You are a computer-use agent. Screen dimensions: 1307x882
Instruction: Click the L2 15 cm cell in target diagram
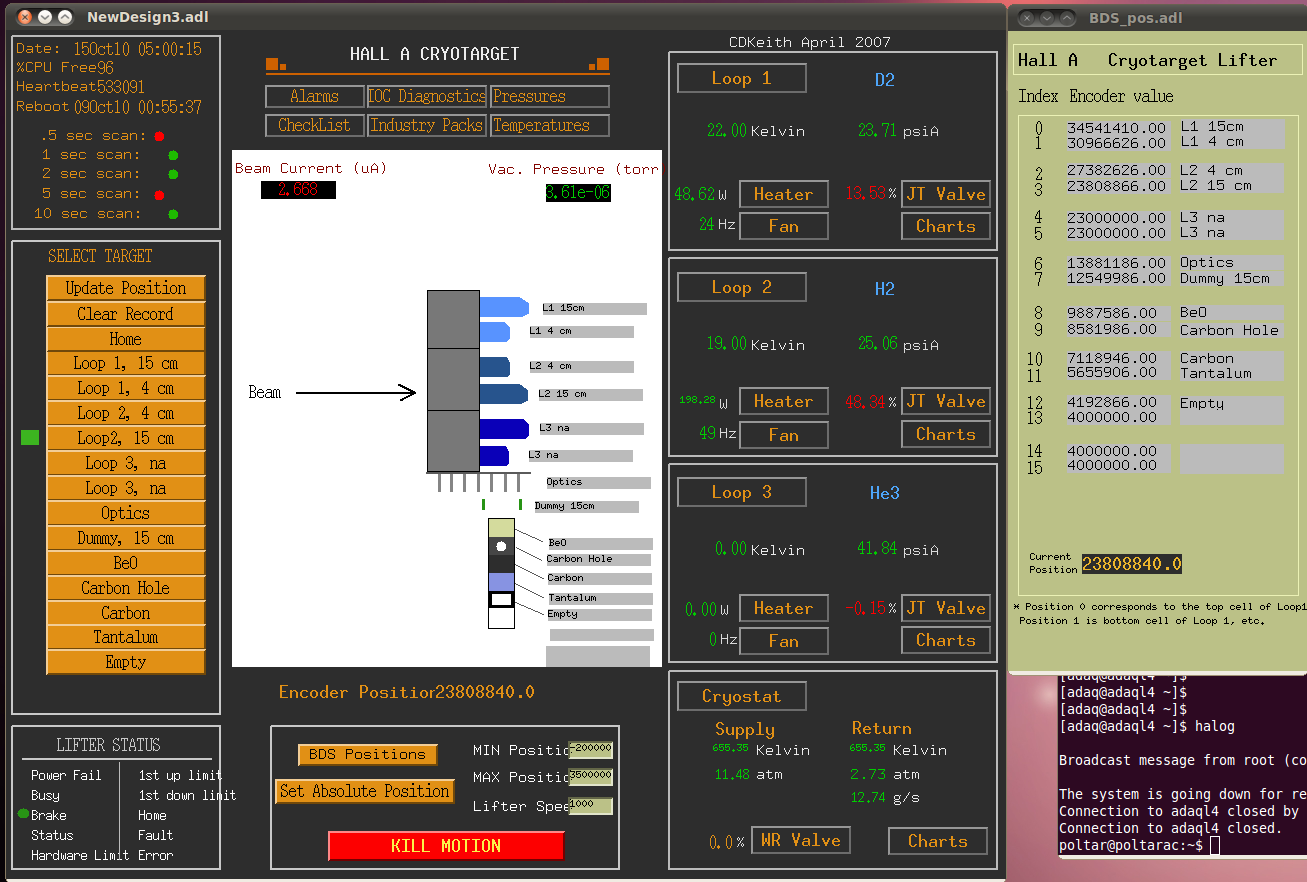(503, 394)
